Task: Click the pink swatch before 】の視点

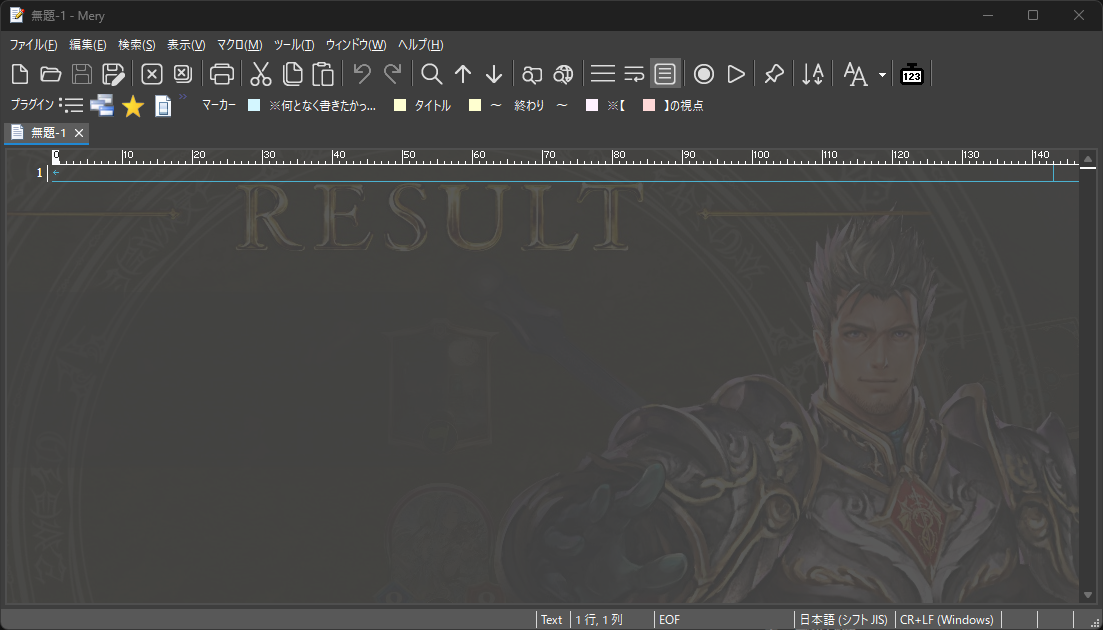Action: (x=649, y=105)
